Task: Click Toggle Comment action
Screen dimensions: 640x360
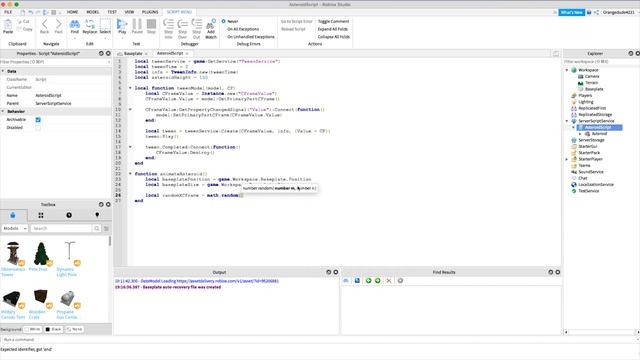Action: (333, 21)
